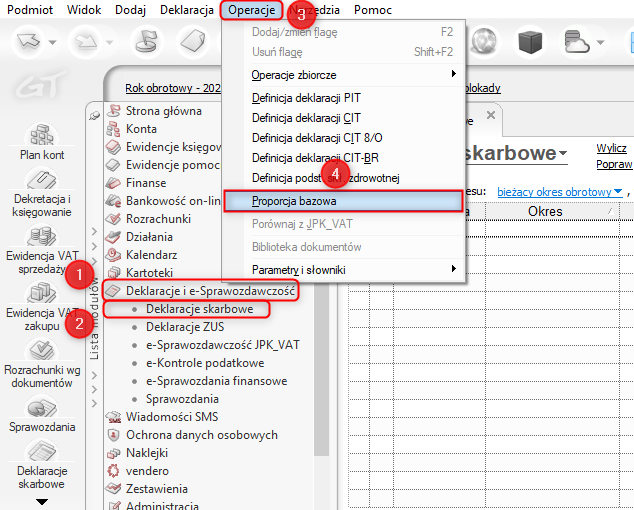Click the globe toolbar icon
634x510 pixels.
[x=484, y=41]
